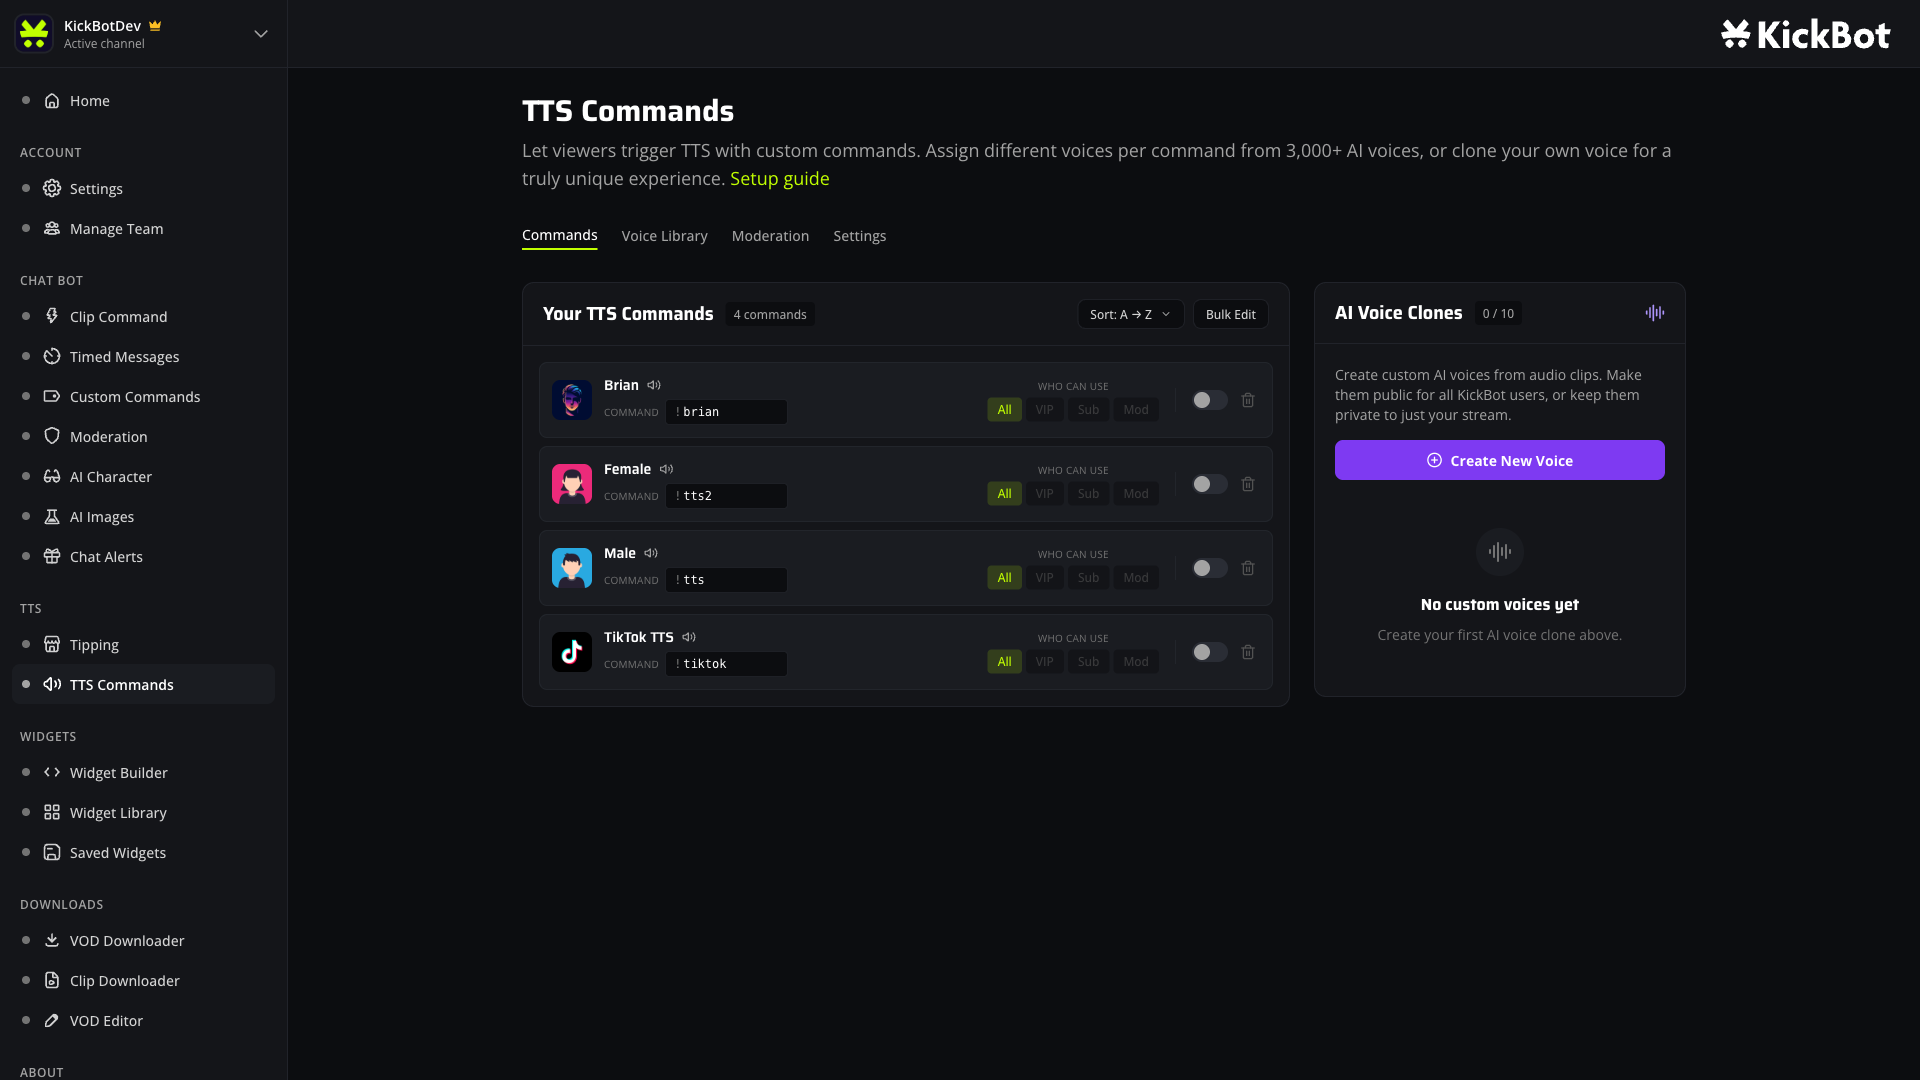Turn on the Male command switch
This screenshot has width=1920, height=1080.
click(x=1209, y=568)
